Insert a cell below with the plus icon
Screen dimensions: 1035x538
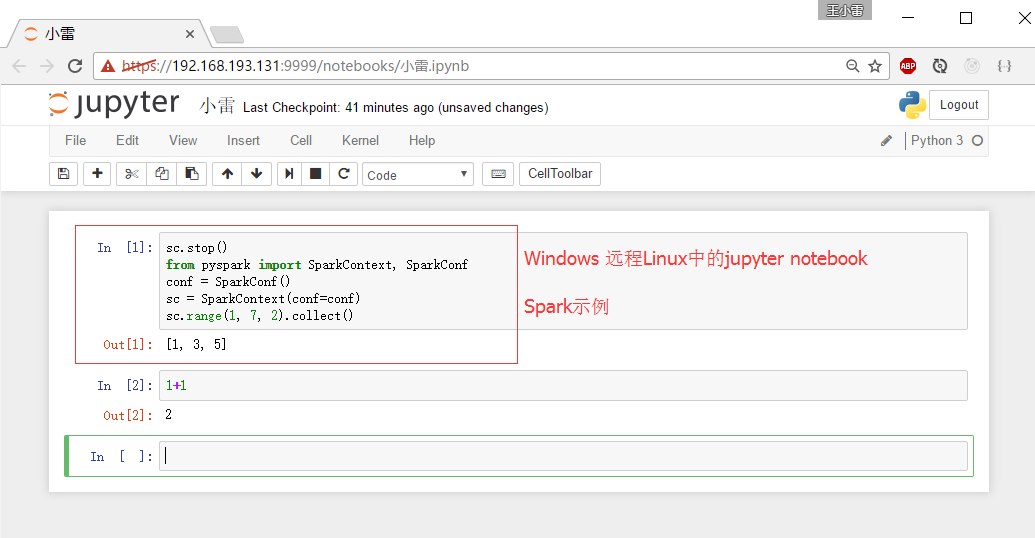coord(97,174)
